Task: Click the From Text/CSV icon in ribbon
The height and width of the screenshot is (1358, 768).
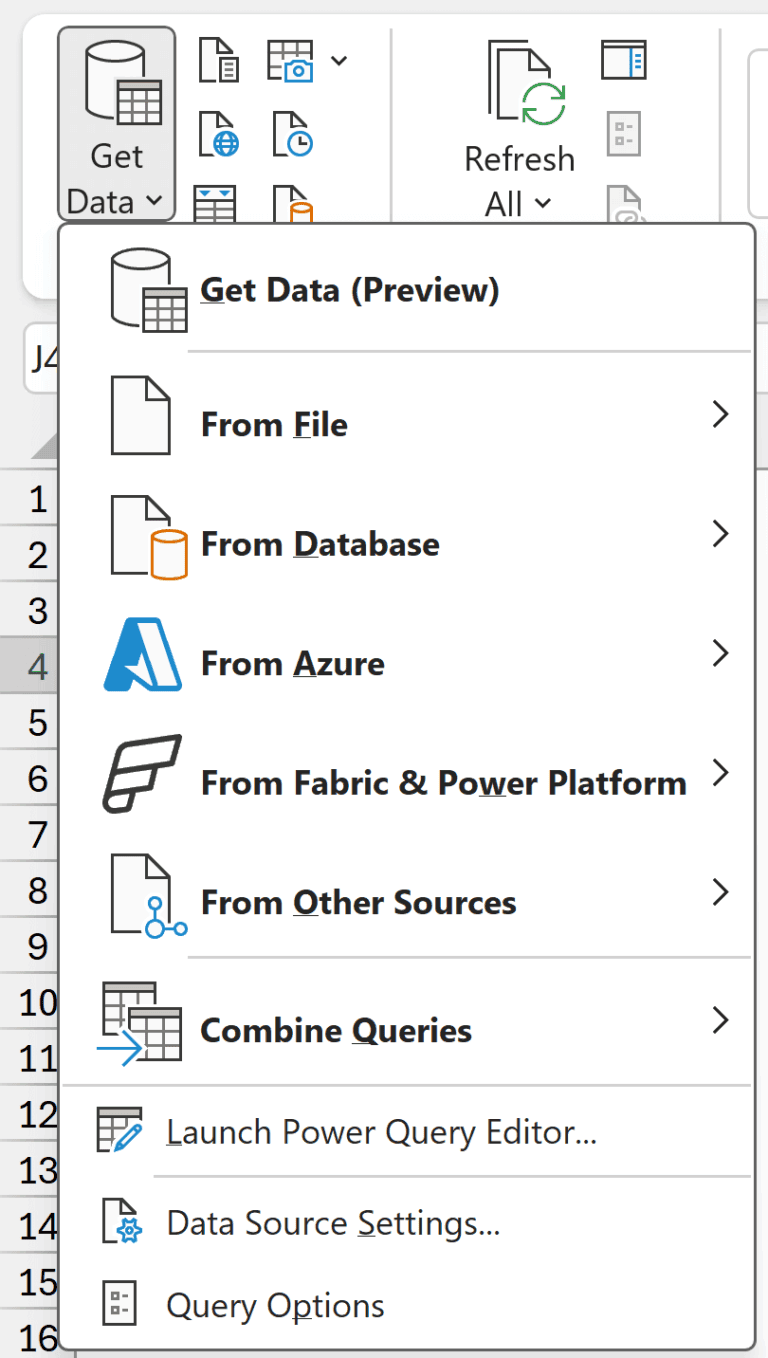Action: point(218,59)
